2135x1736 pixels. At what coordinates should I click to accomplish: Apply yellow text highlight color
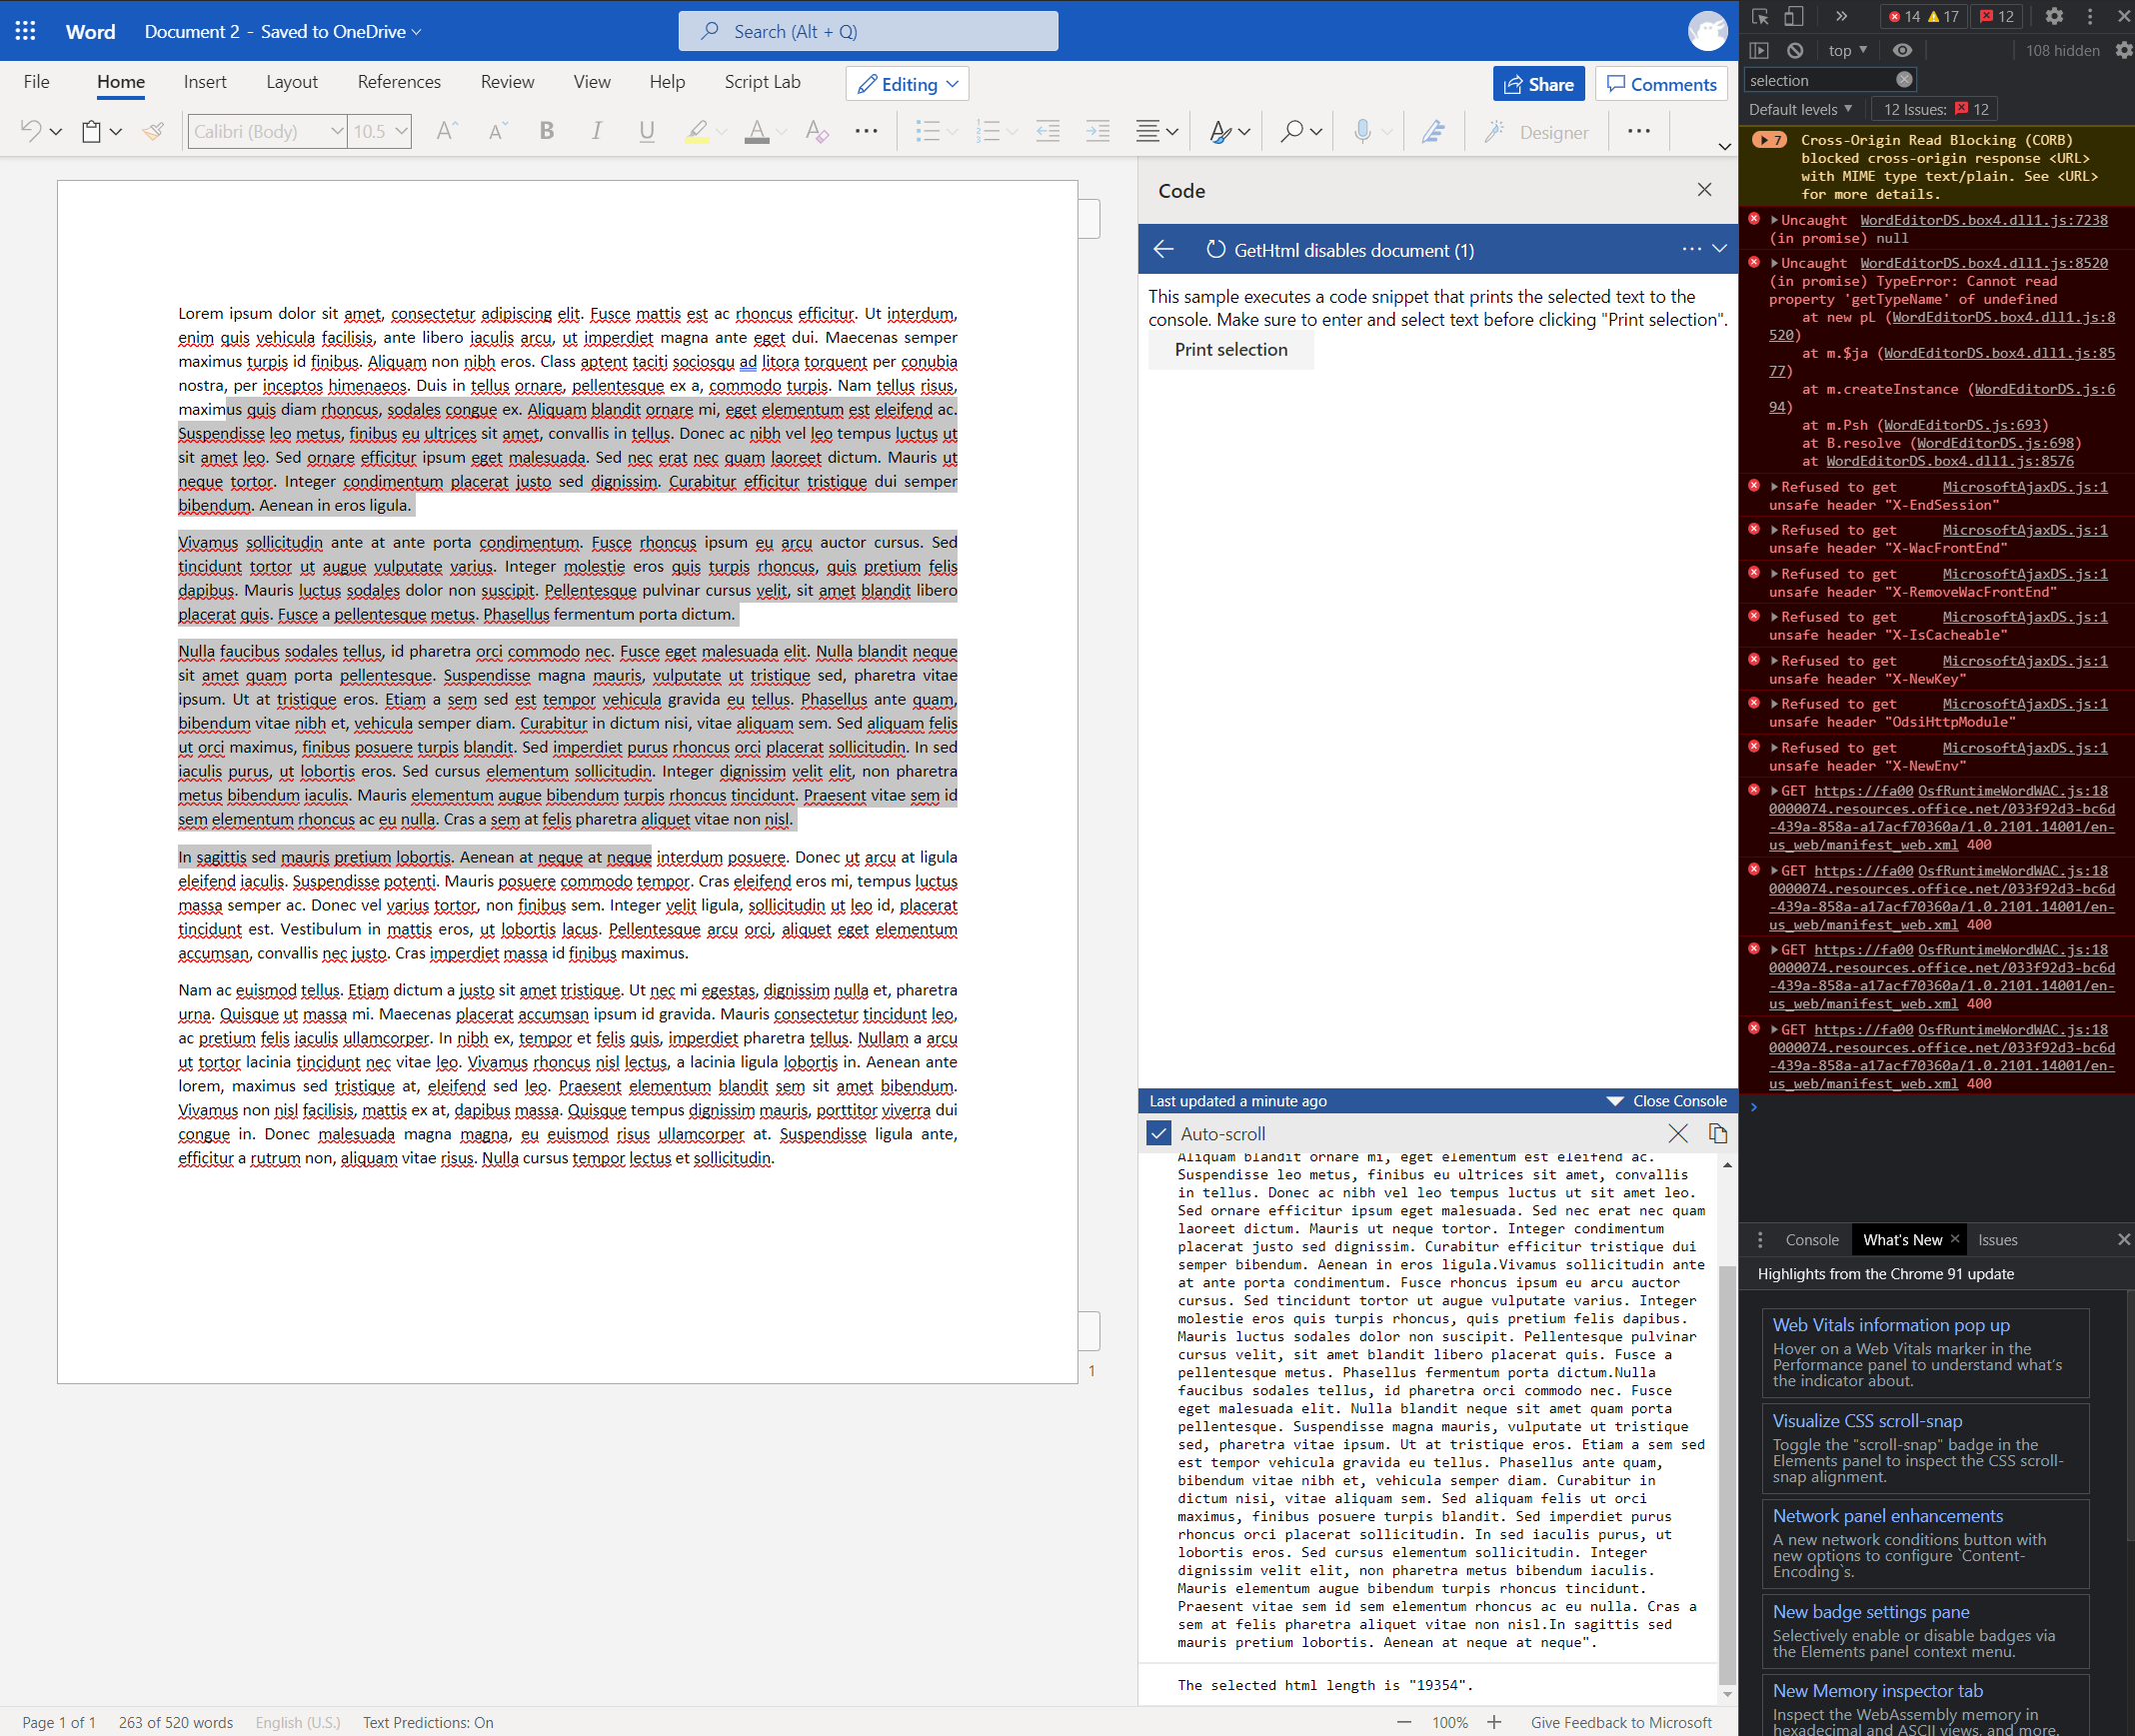click(697, 131)
